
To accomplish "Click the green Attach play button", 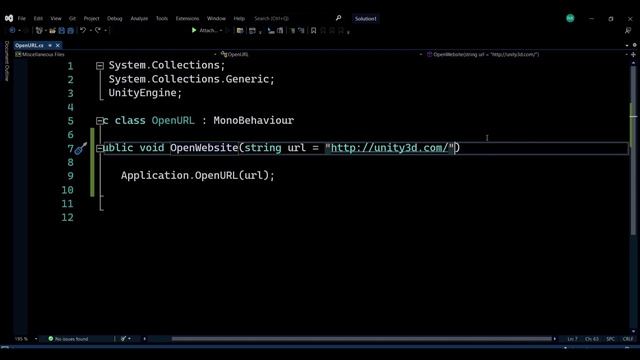I will coord(194,30).
